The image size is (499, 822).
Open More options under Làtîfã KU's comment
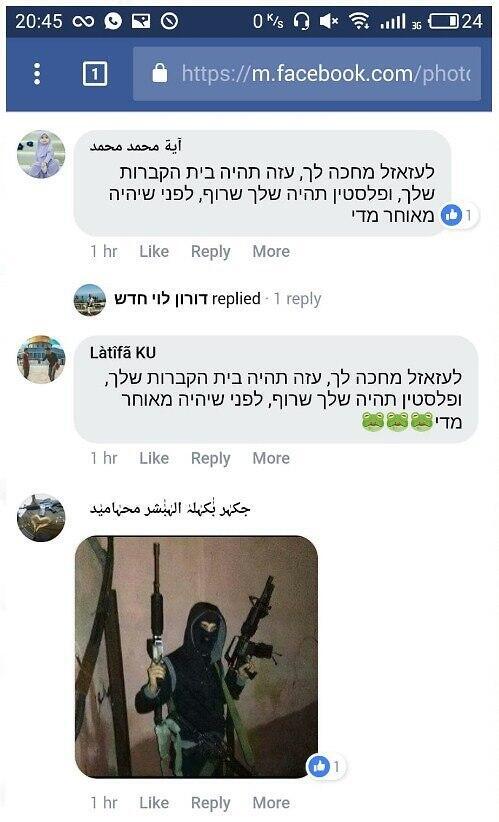click(x=271, y=458)
